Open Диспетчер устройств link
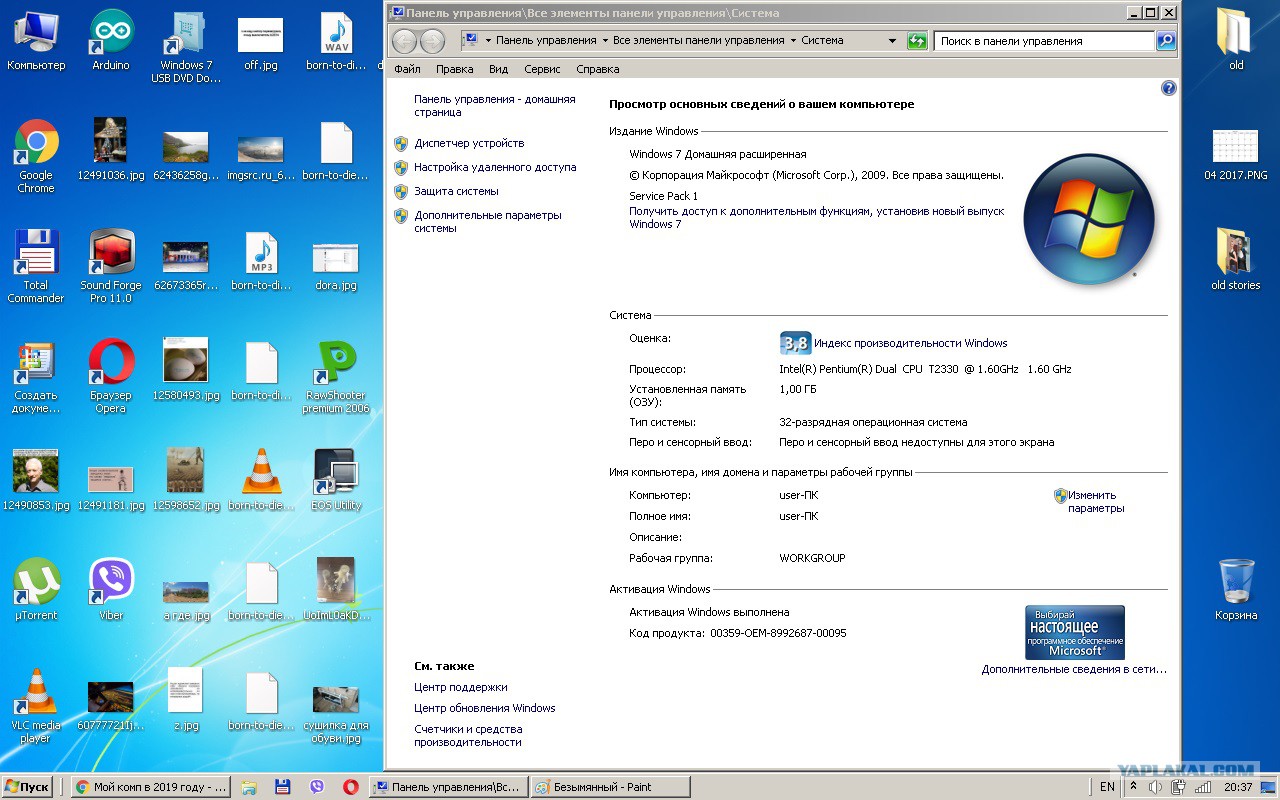Screen dimensions: 1280x800 [469, 143]
